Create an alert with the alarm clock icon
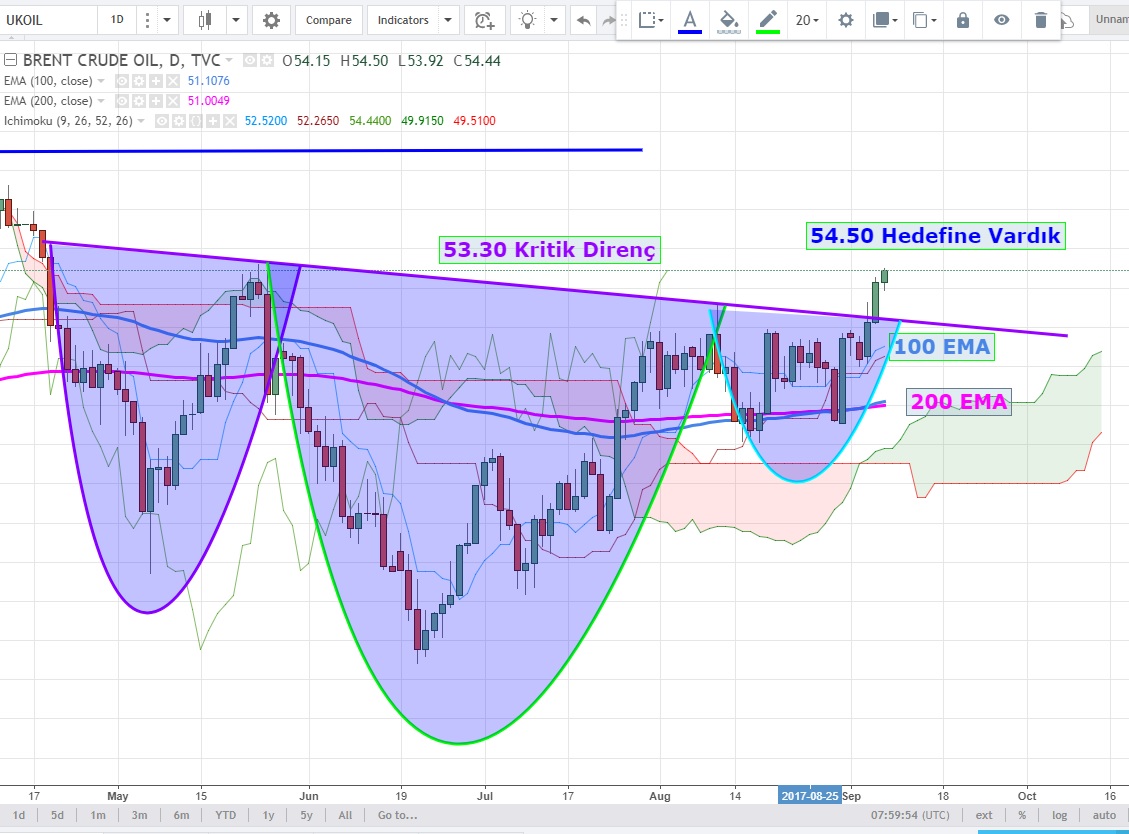Screen dimensions: 1129x834 tap(484, 20)
